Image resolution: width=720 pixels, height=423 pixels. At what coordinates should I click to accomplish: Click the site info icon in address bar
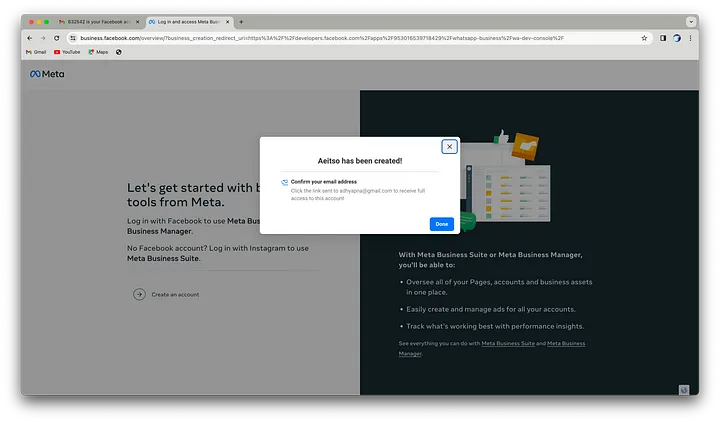73,38
